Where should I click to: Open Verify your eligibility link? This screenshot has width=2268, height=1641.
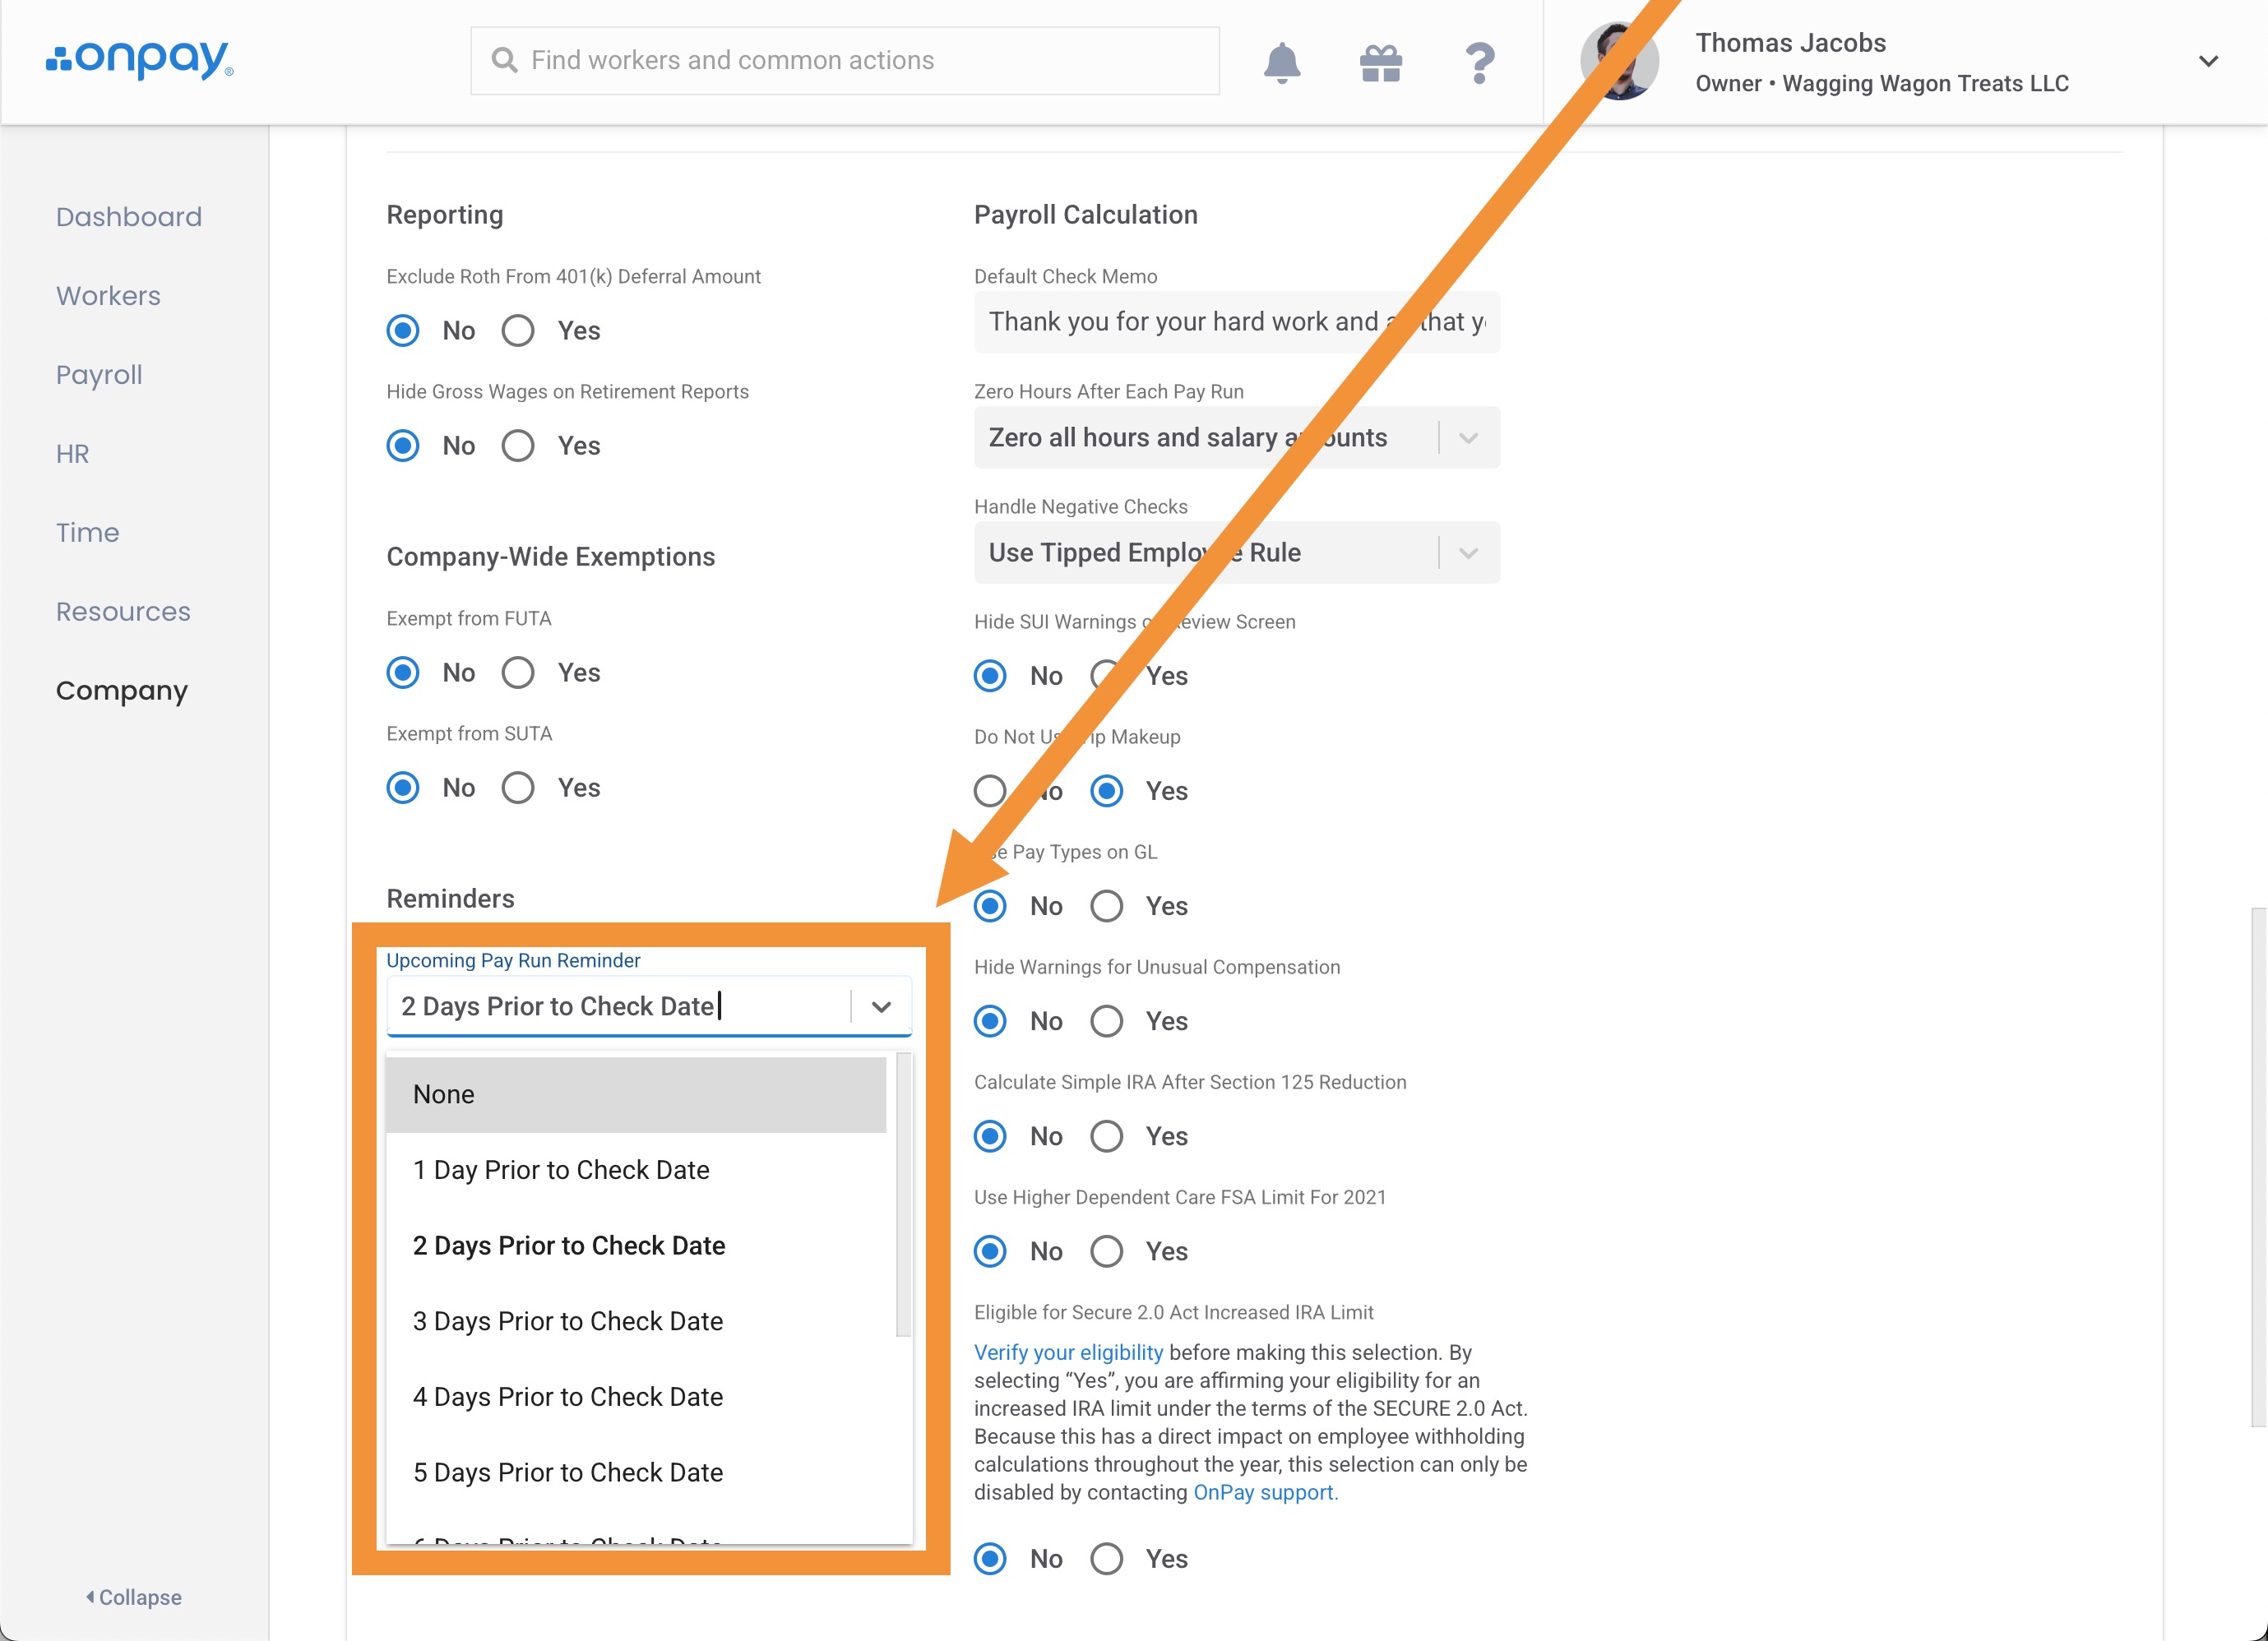pos(1068,1352)
